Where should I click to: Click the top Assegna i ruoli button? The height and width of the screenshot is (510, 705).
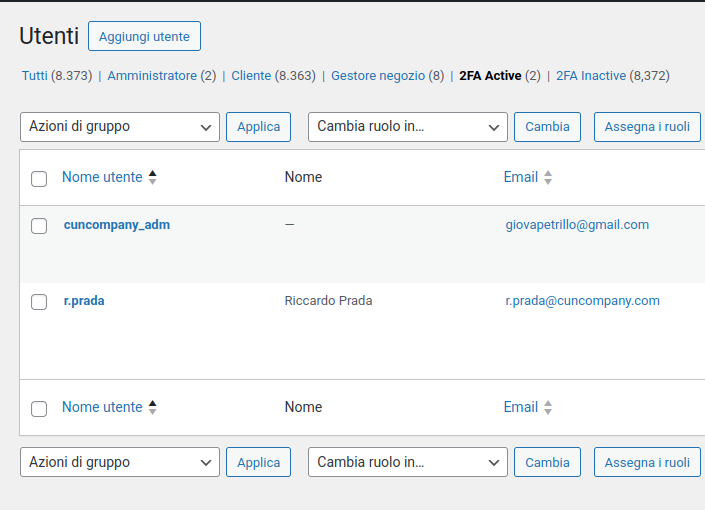(647, 127)
